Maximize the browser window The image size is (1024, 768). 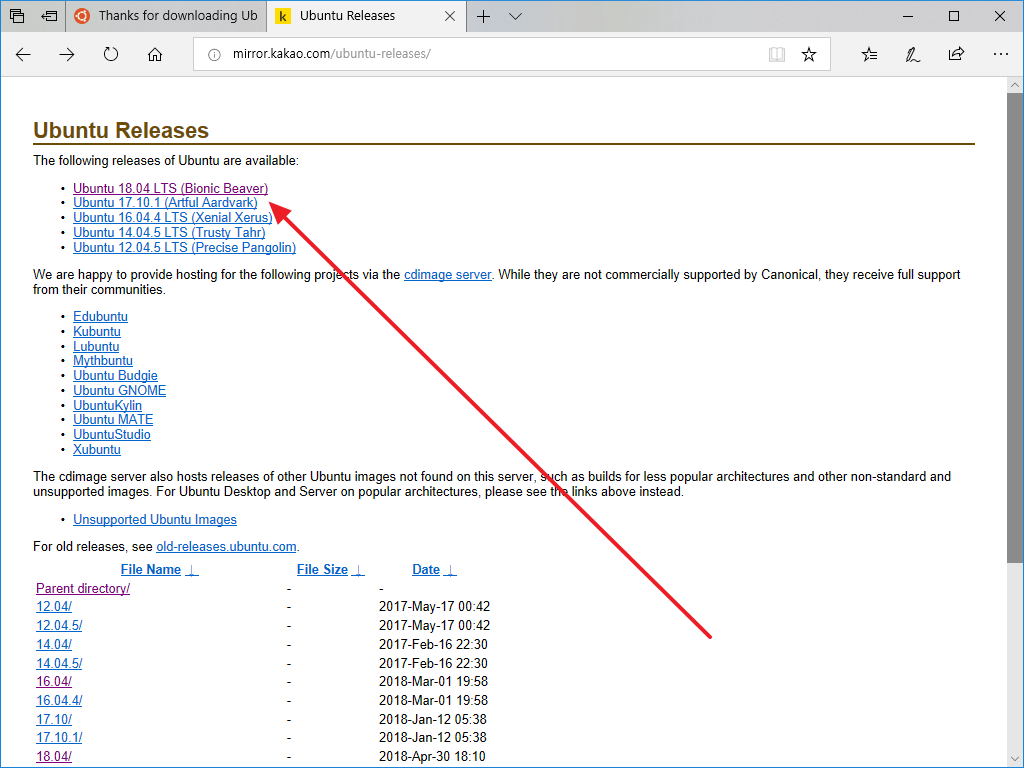click(953, 16)
